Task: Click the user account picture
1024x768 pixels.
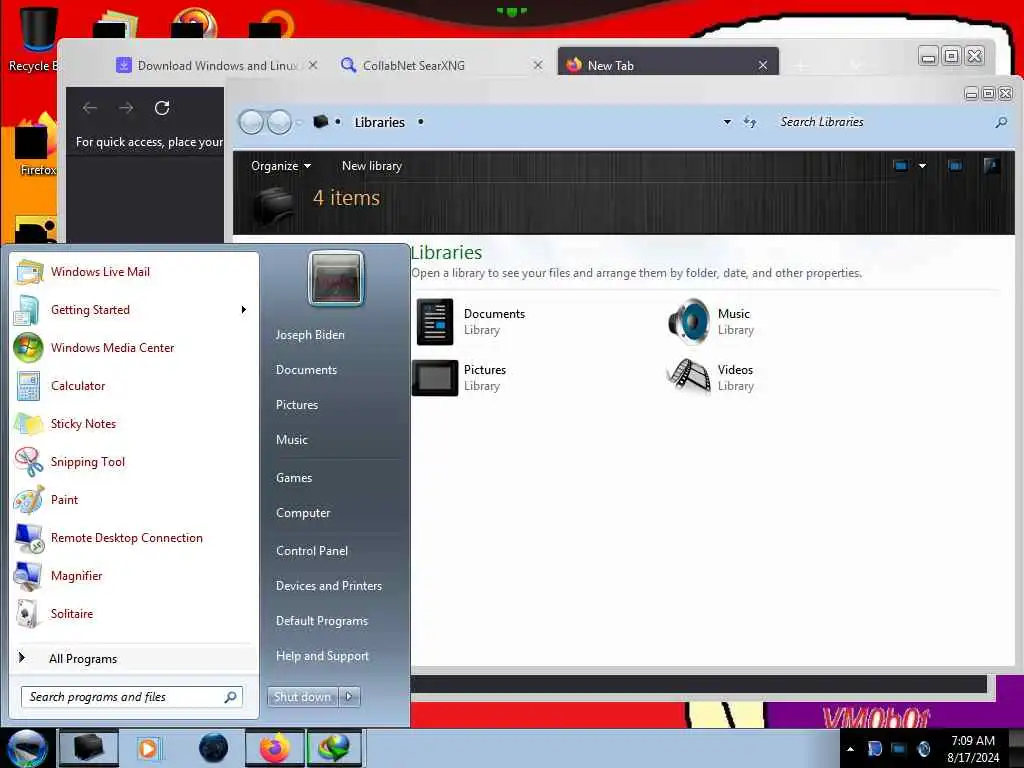Action: pyautogui.click(x=336, y=278)
